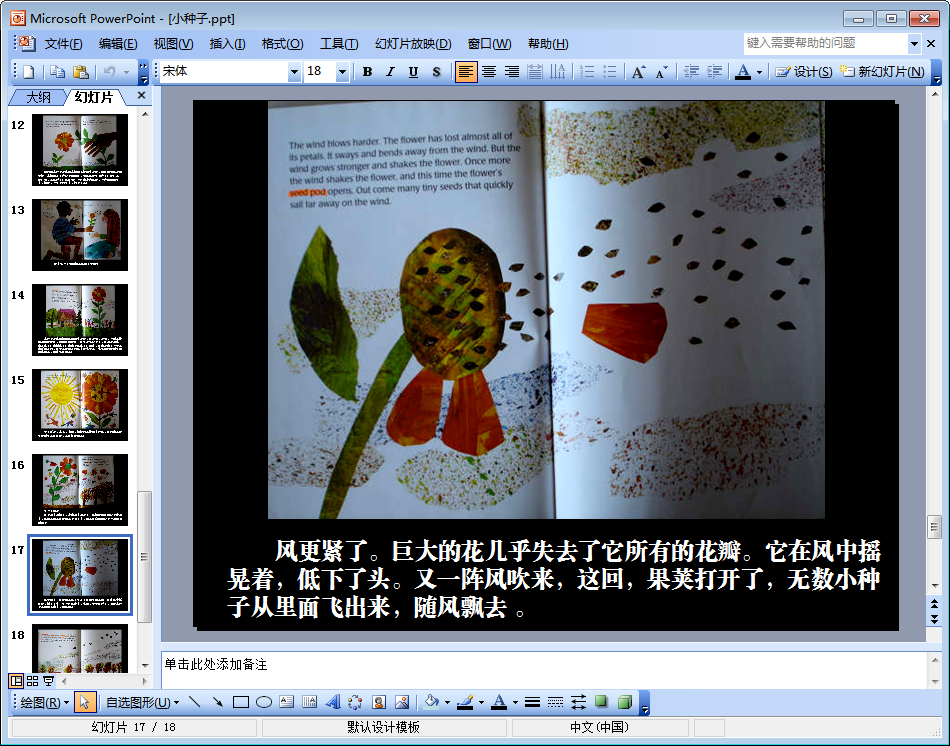Apply font color with A button
This screenshot has height=746, width=950.
[x=743, y=72]
